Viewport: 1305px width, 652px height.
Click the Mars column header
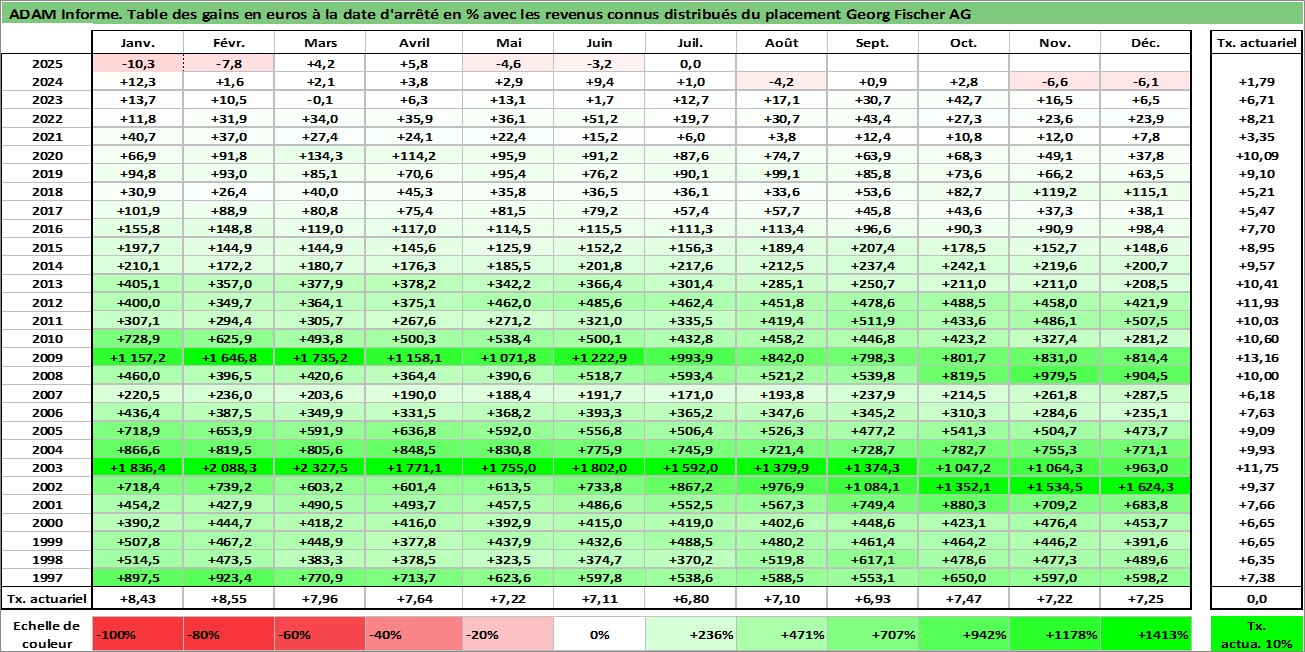click(x=320, y=43)
